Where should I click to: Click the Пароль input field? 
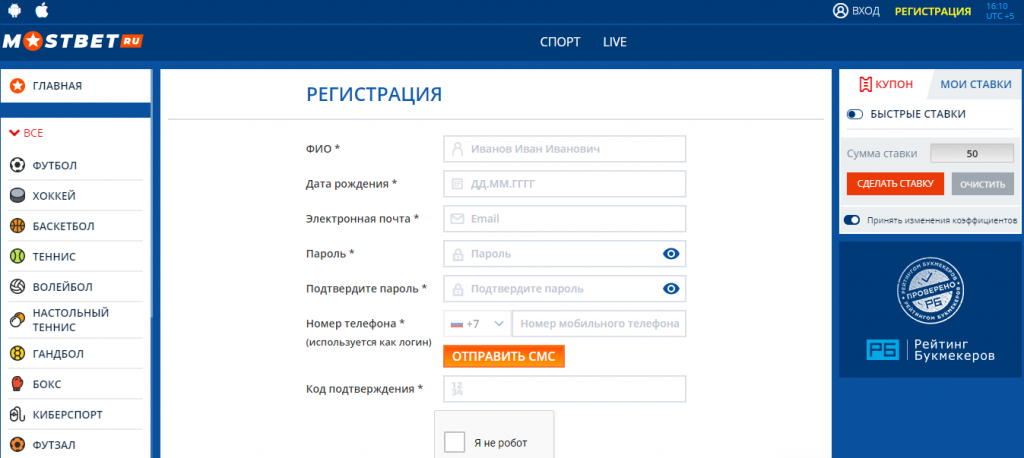[564, 254]
